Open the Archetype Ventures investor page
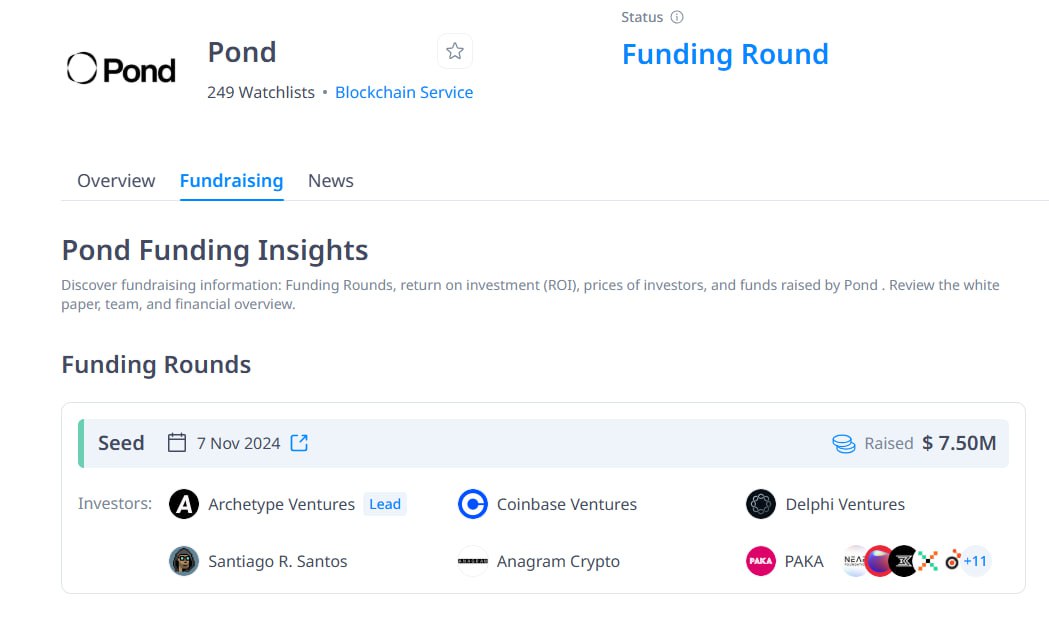This screenshot has width=1049, height=642. tap(282, 504)
